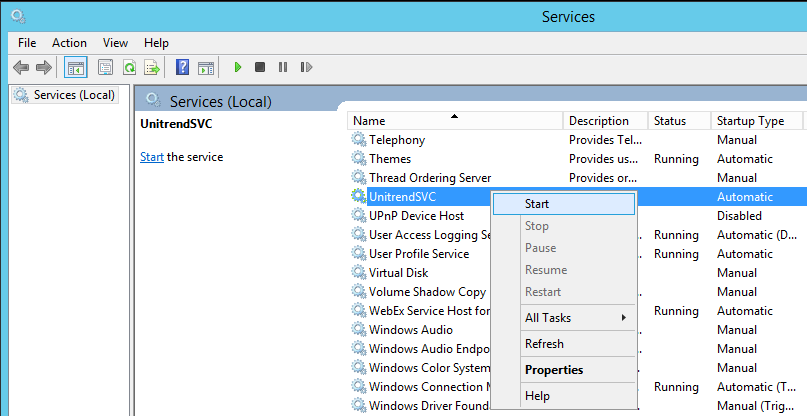Click the Back arrow toolbar icon
The image size is (807, 416).
point(21,67)
